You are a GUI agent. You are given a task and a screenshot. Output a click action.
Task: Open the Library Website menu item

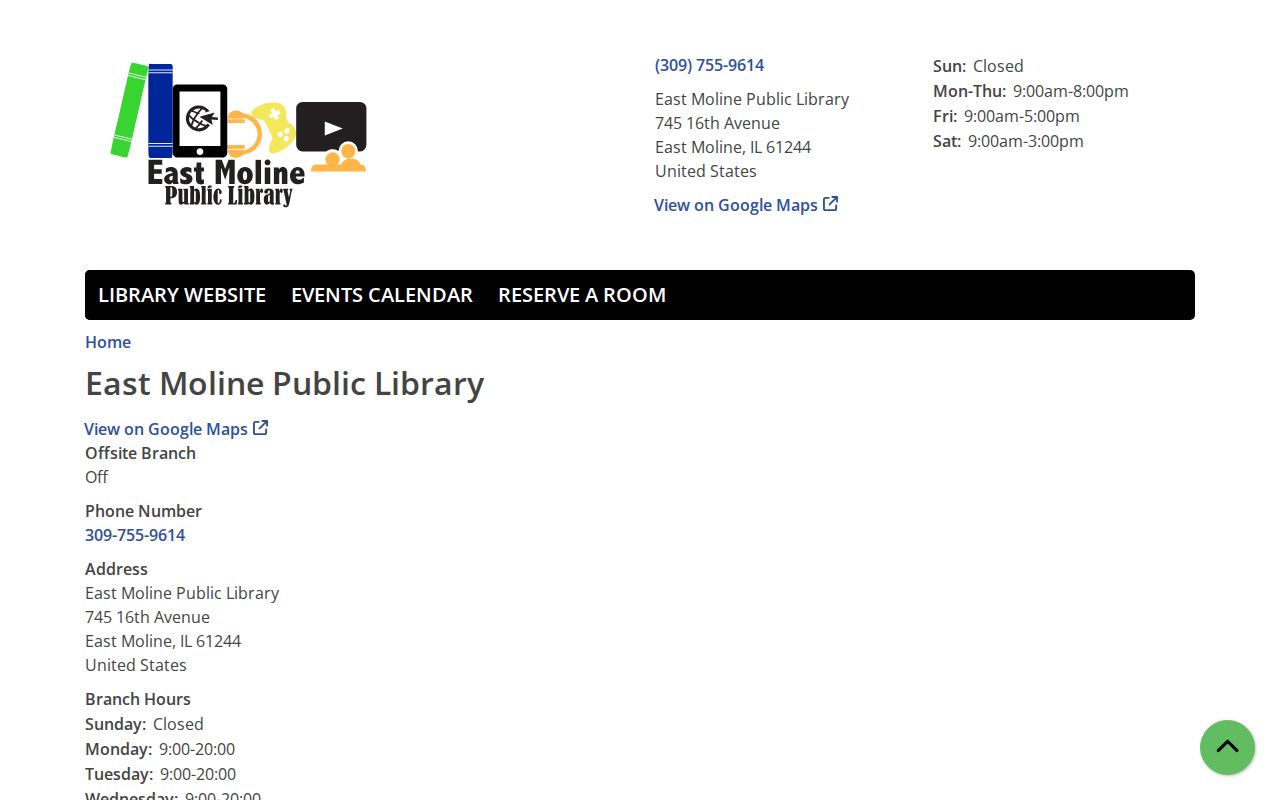[x=182, y=295]
